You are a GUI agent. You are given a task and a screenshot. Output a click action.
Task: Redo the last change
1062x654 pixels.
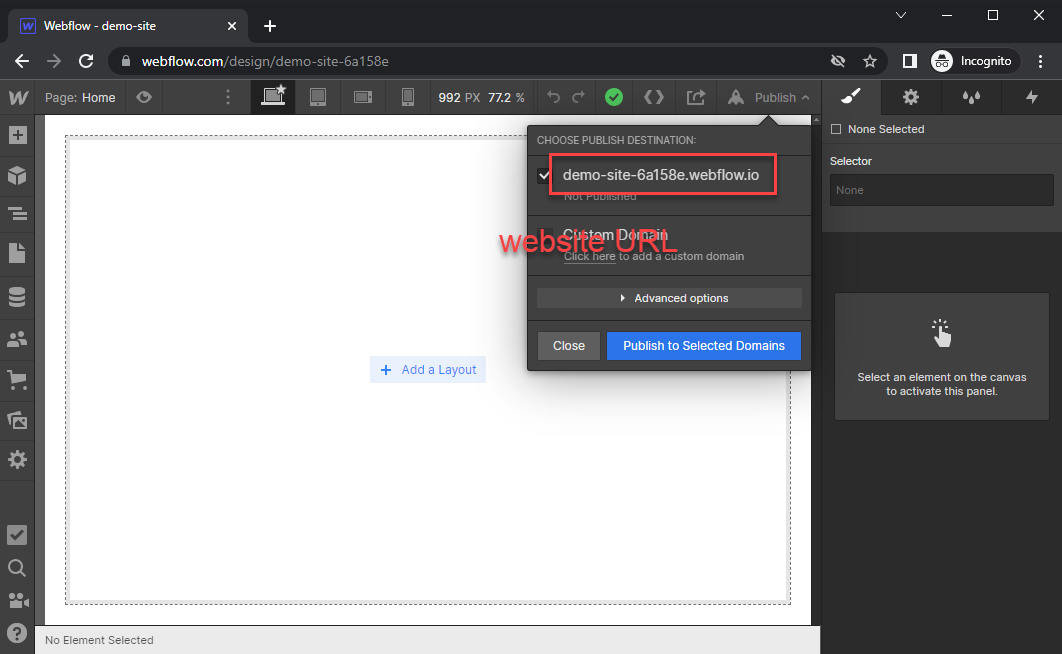(x=578, y=97)
